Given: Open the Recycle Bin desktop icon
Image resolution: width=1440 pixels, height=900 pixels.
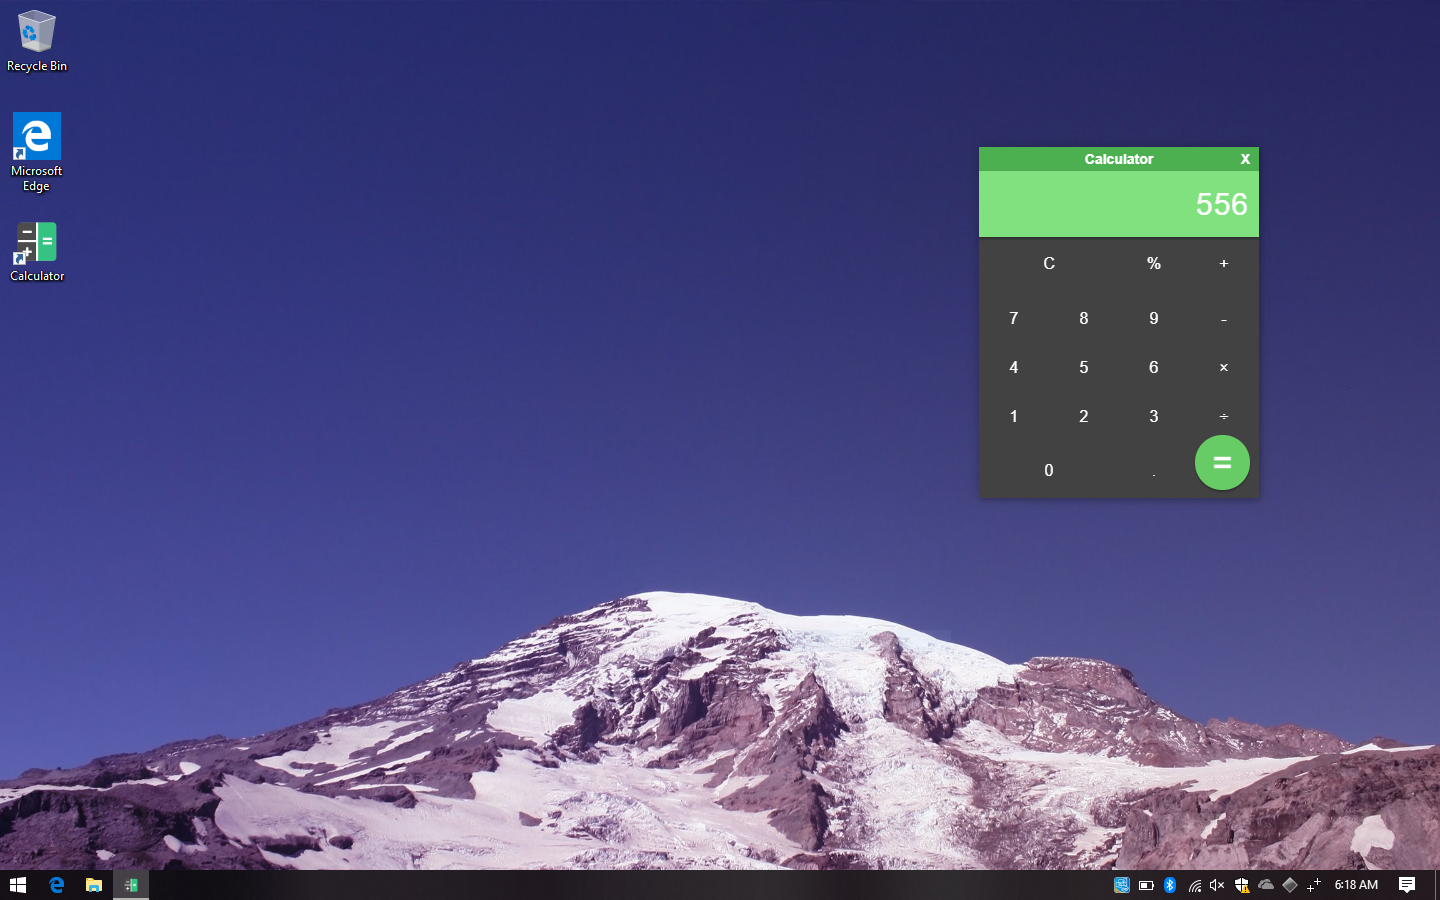Looking at the screenshot, I should pos(37,41).
